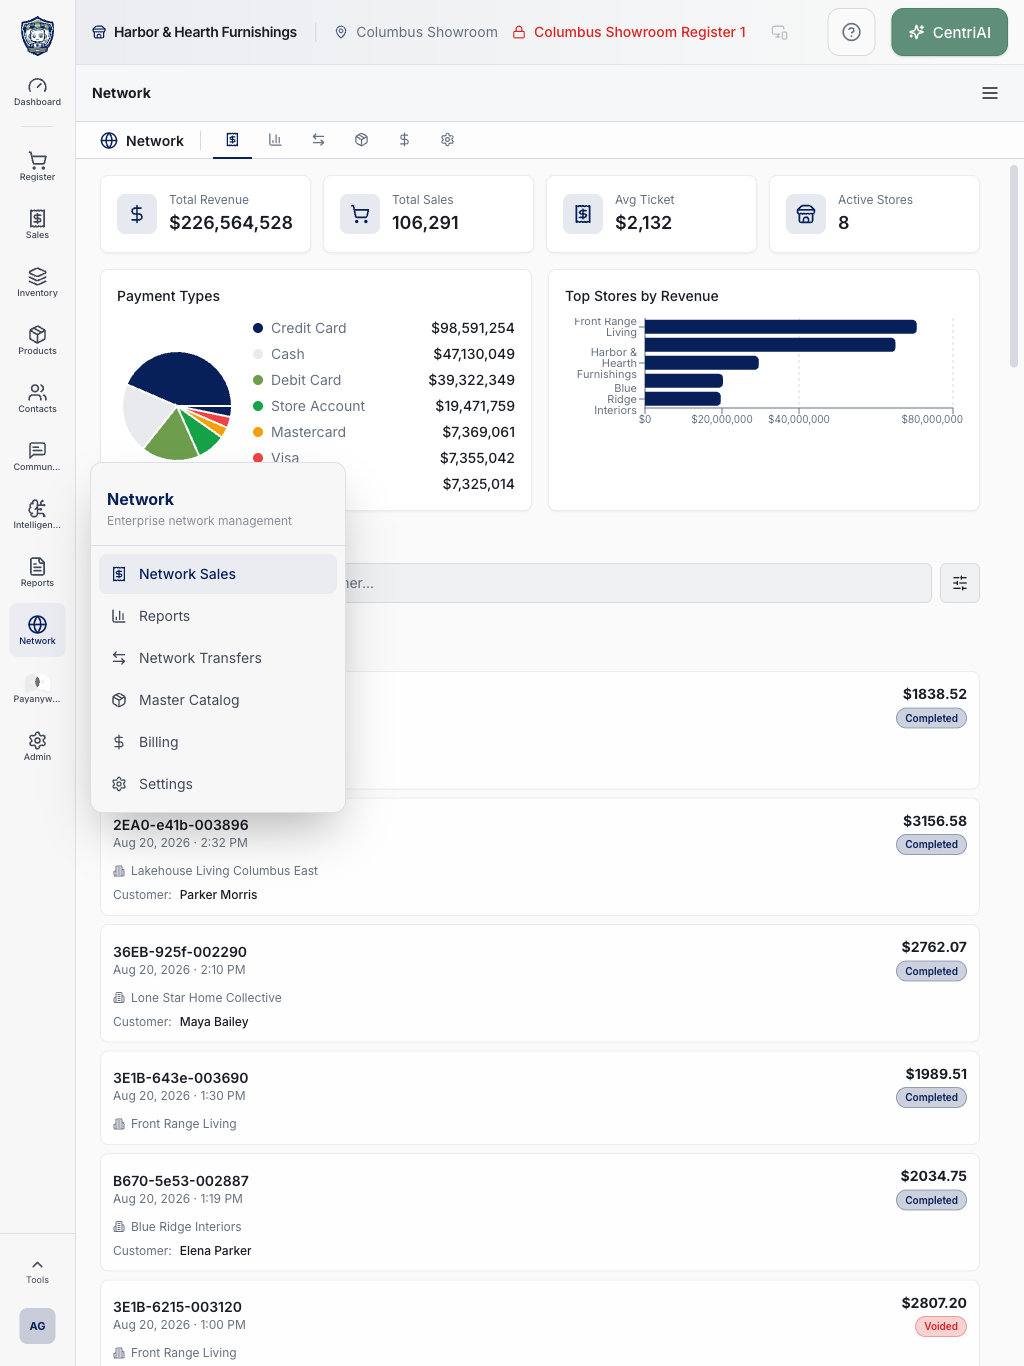This screenshot has width=1024, height=1366.
Task: Open Dashboard in the sidebar
Action: (37, 92)
